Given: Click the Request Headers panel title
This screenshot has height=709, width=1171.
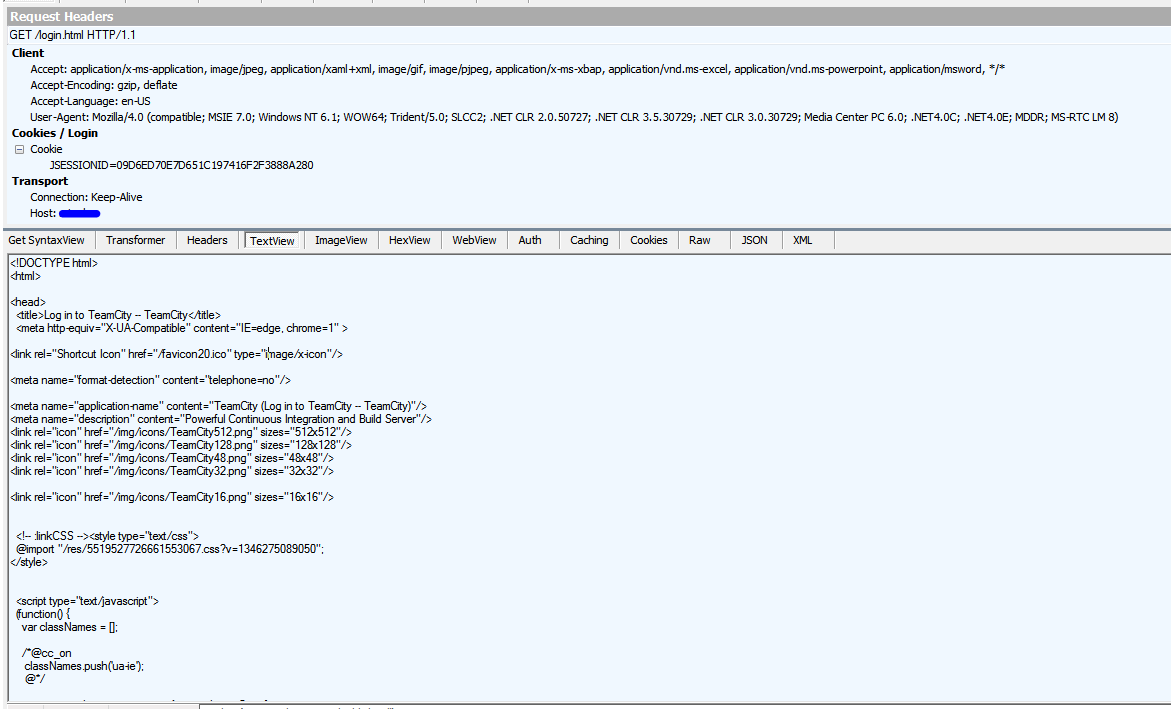Looking at the screenshot, I should [61, 16].
